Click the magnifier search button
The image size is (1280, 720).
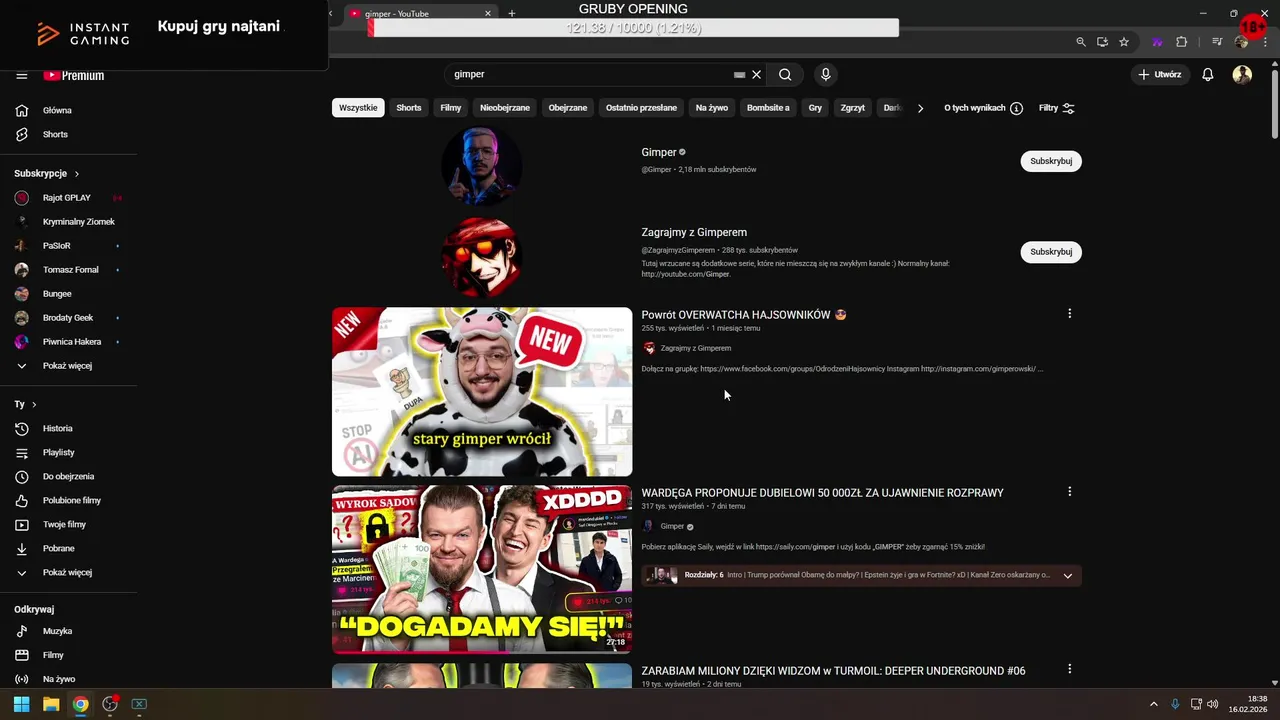click(x=785, y=74)
